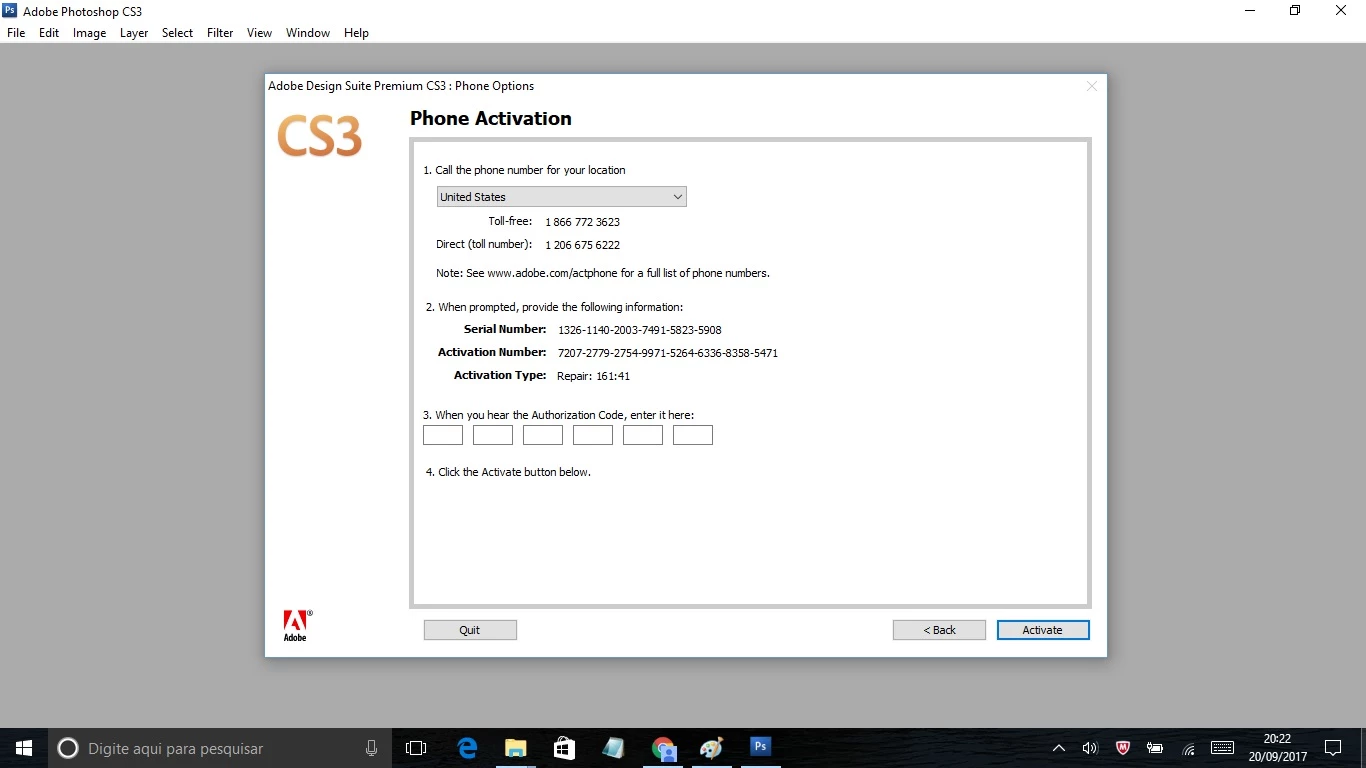The height and width of the screenshot is (768, 1366).
Task: Click the Activate button
Action: pos(1043,630)
